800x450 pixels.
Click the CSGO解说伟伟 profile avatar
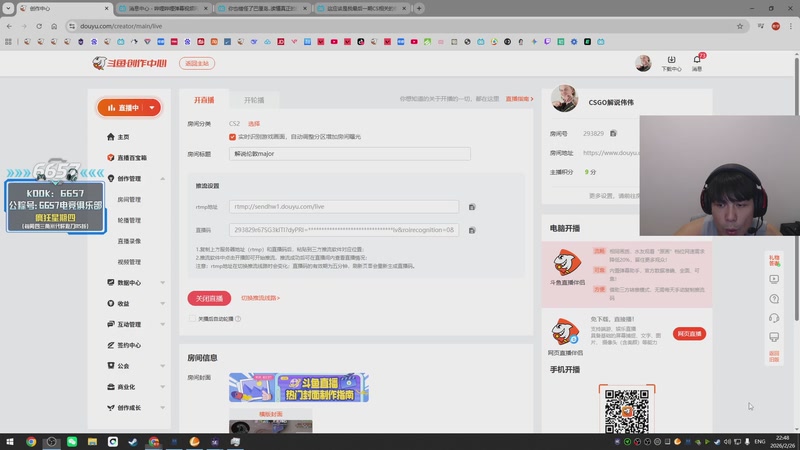click(x=564, y=98)
